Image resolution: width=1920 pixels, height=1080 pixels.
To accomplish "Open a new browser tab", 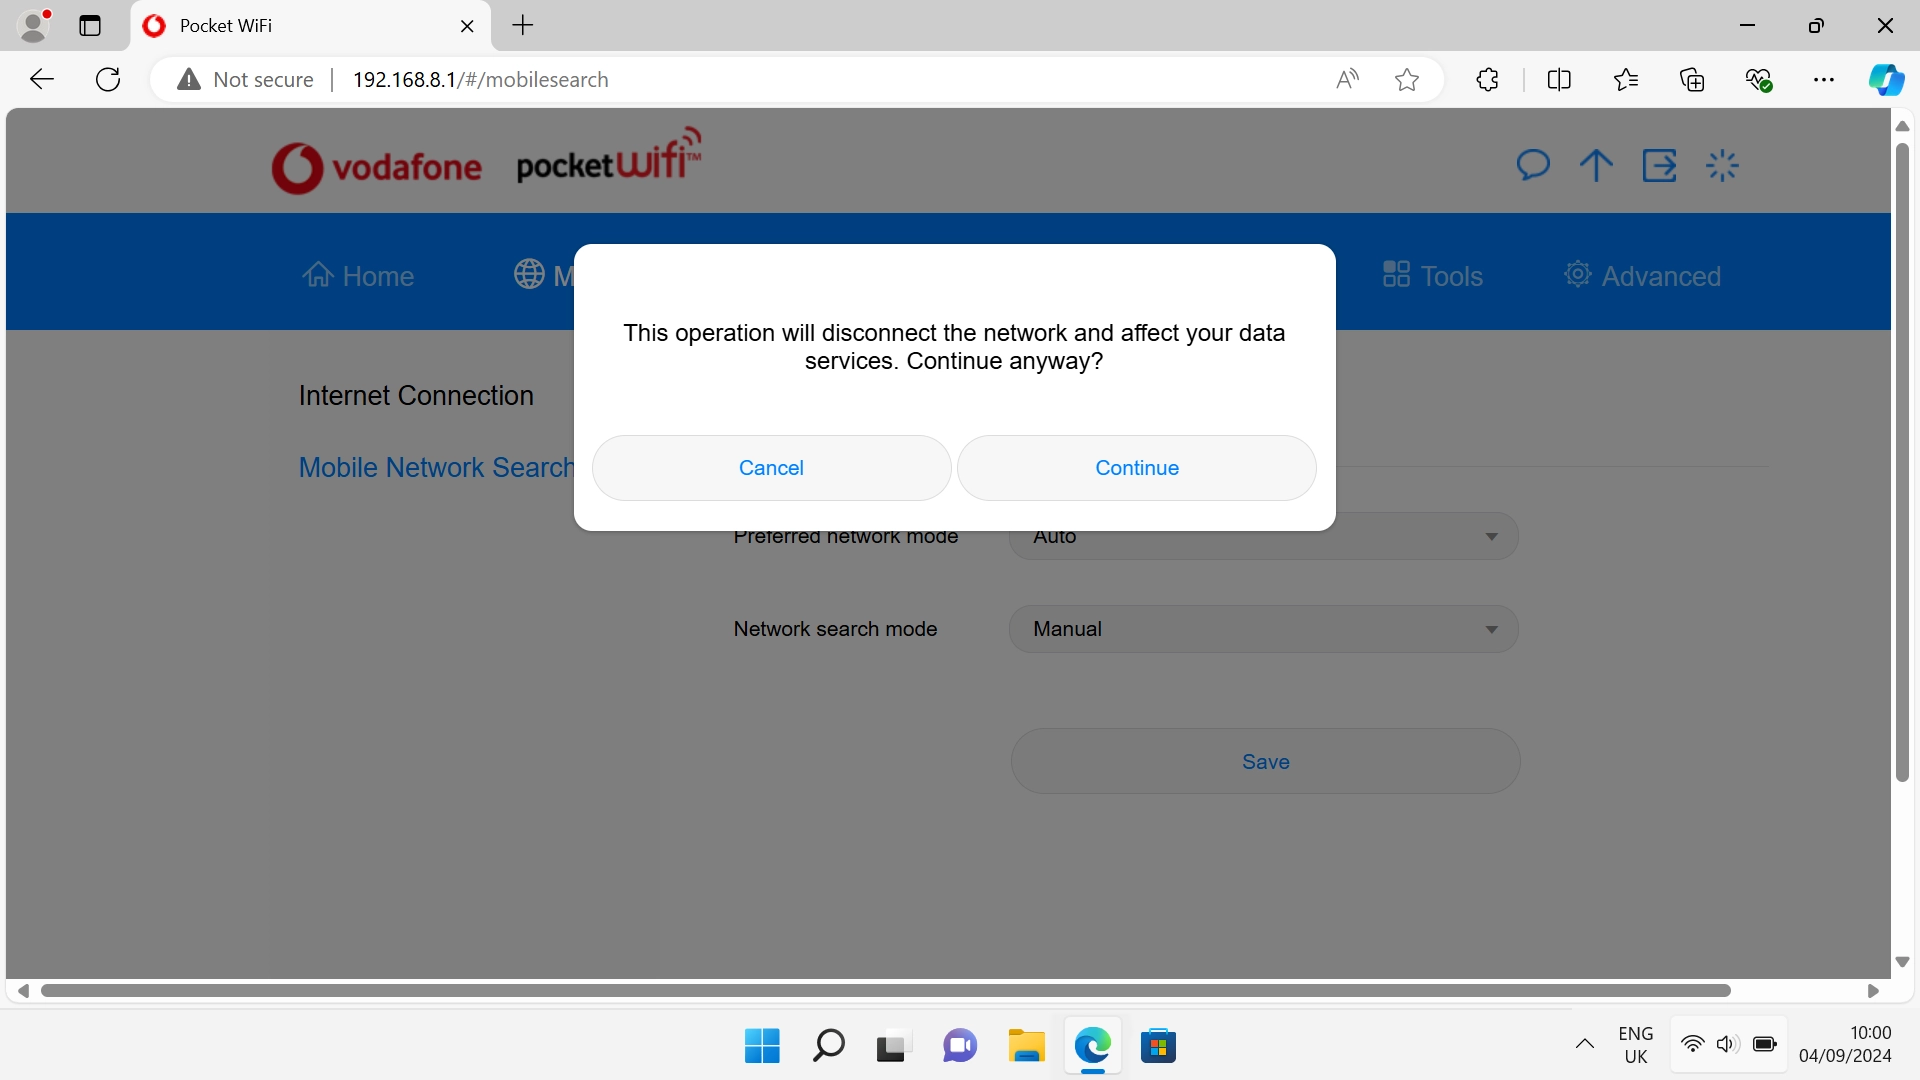I will [521, 25].
